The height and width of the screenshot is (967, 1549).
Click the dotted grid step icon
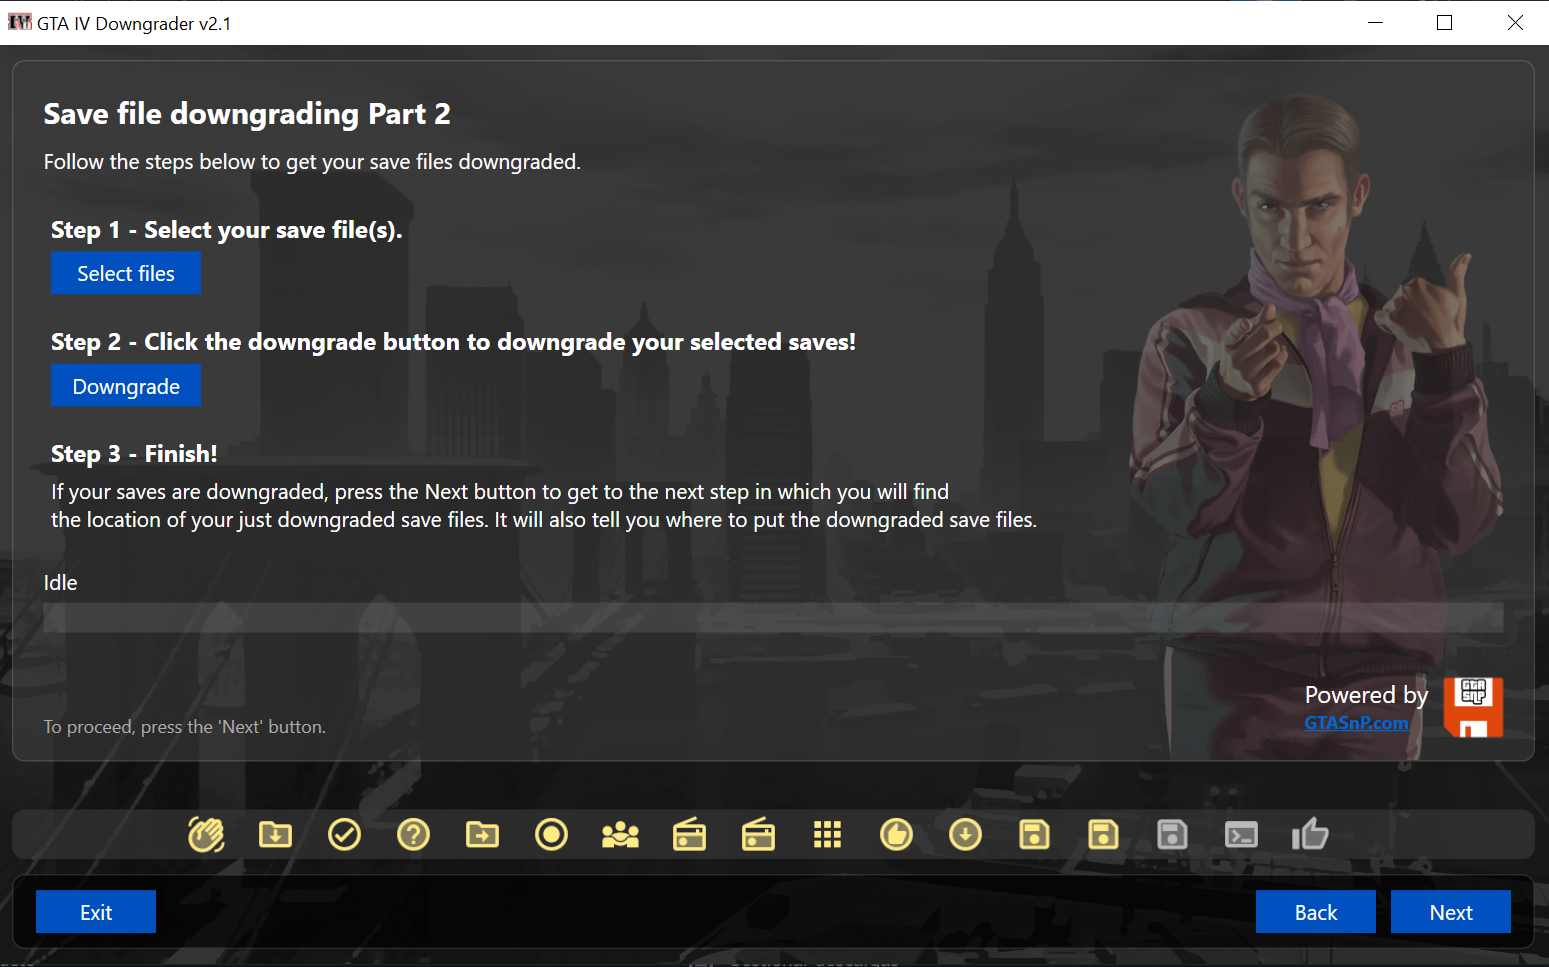(827, 834)
